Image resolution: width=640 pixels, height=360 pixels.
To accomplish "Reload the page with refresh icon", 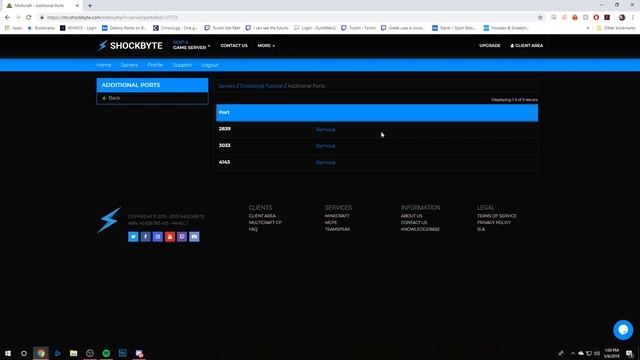I will [29, 17].
